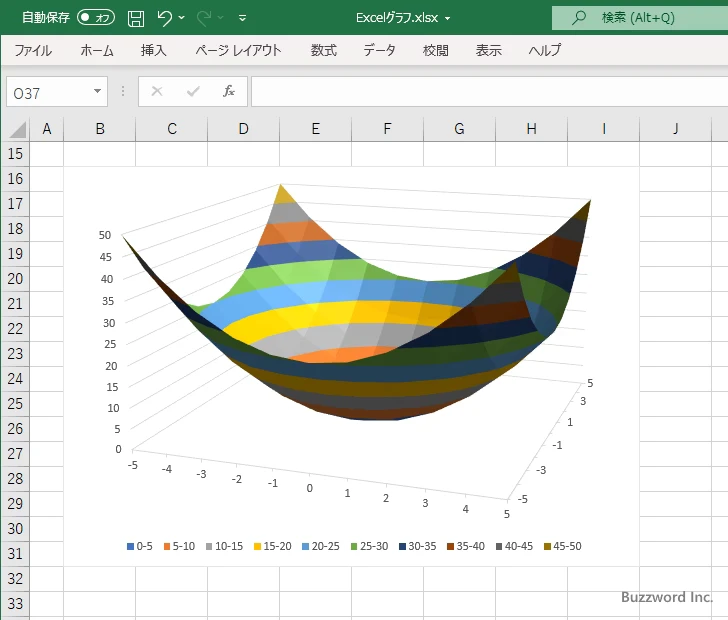Click the Undo arrow icon

(x=164, y=18)
